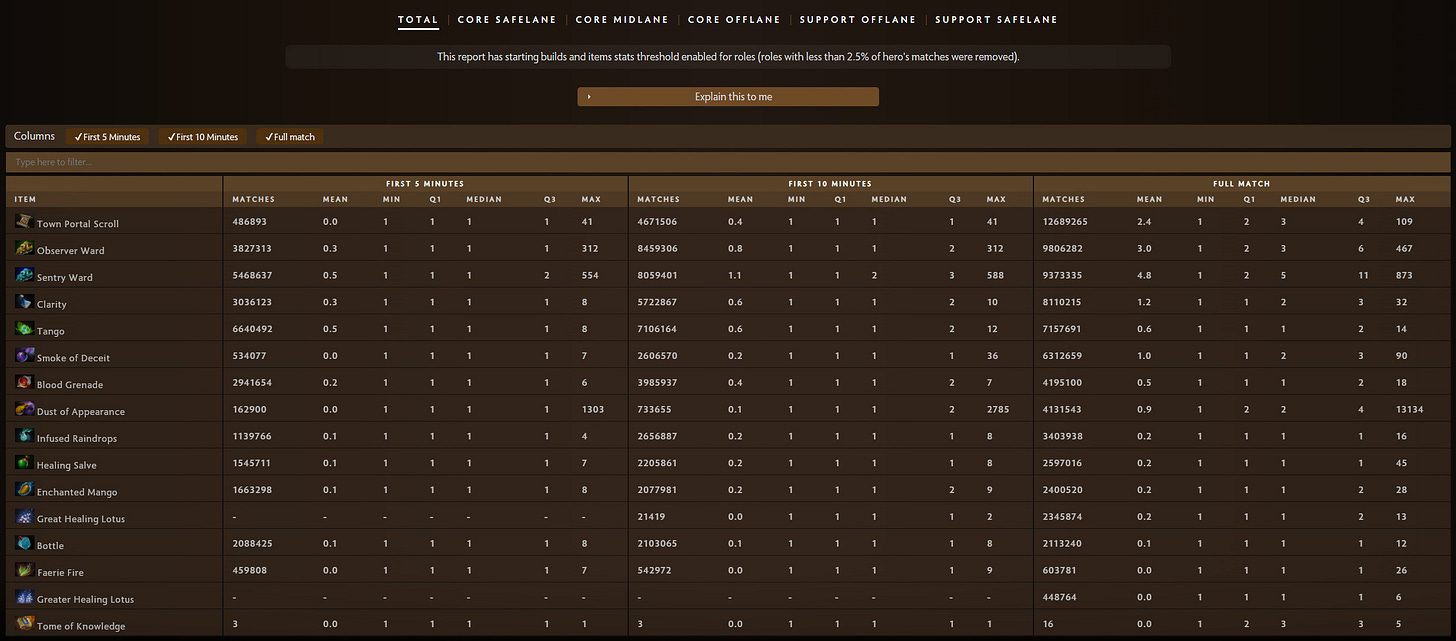Switch to the Support Safelane tab

tap(996, 19)
